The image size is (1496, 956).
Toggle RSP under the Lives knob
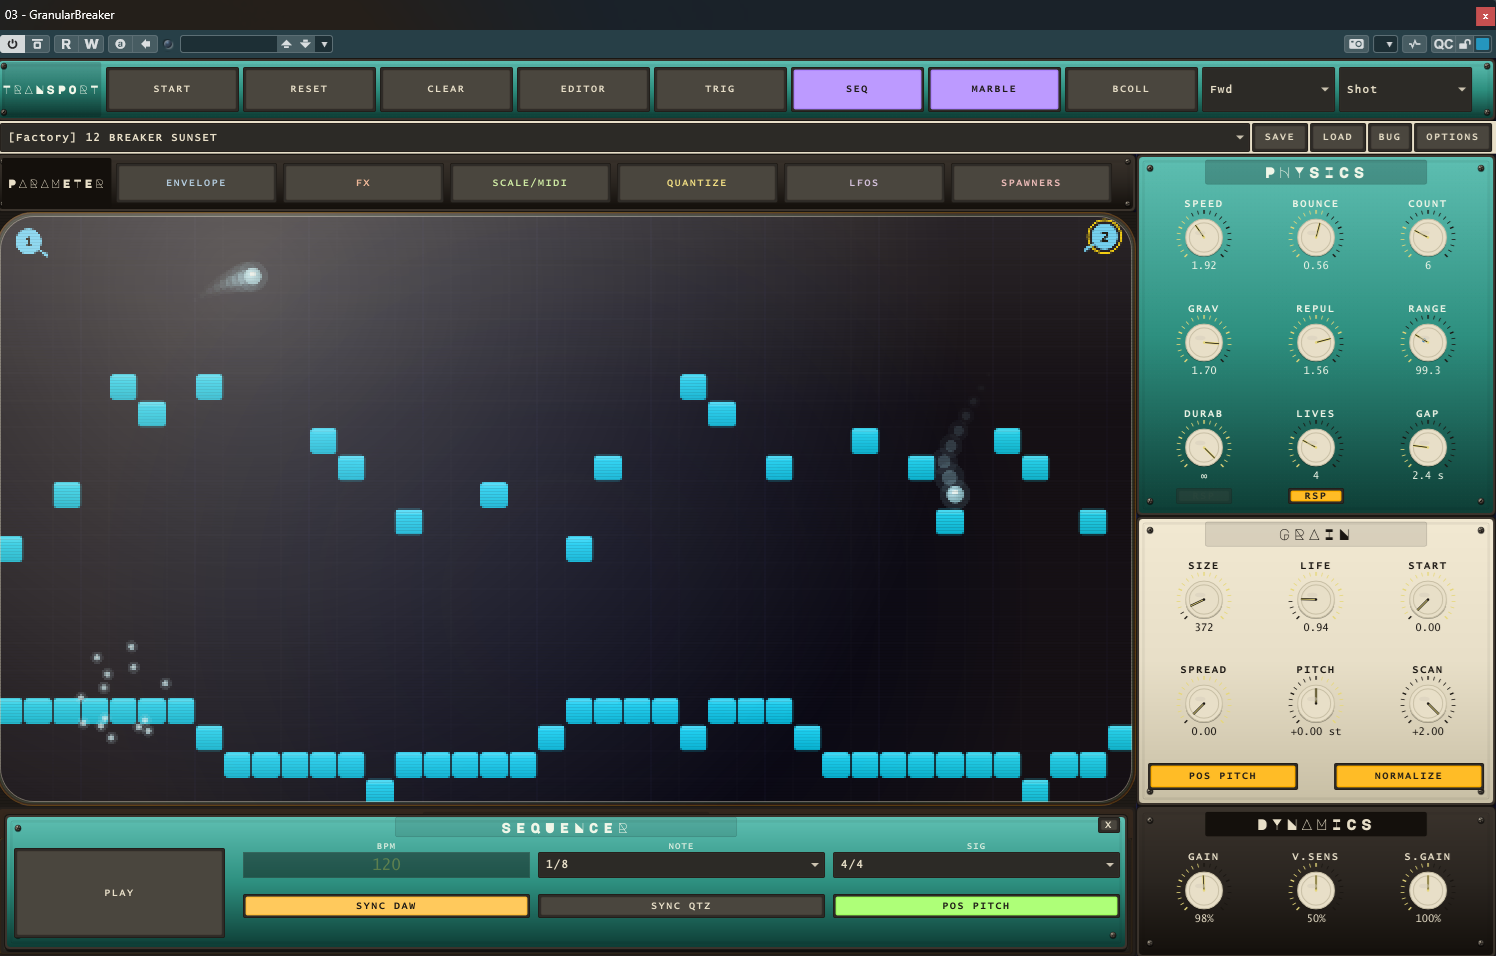[x=1315, y=496]
